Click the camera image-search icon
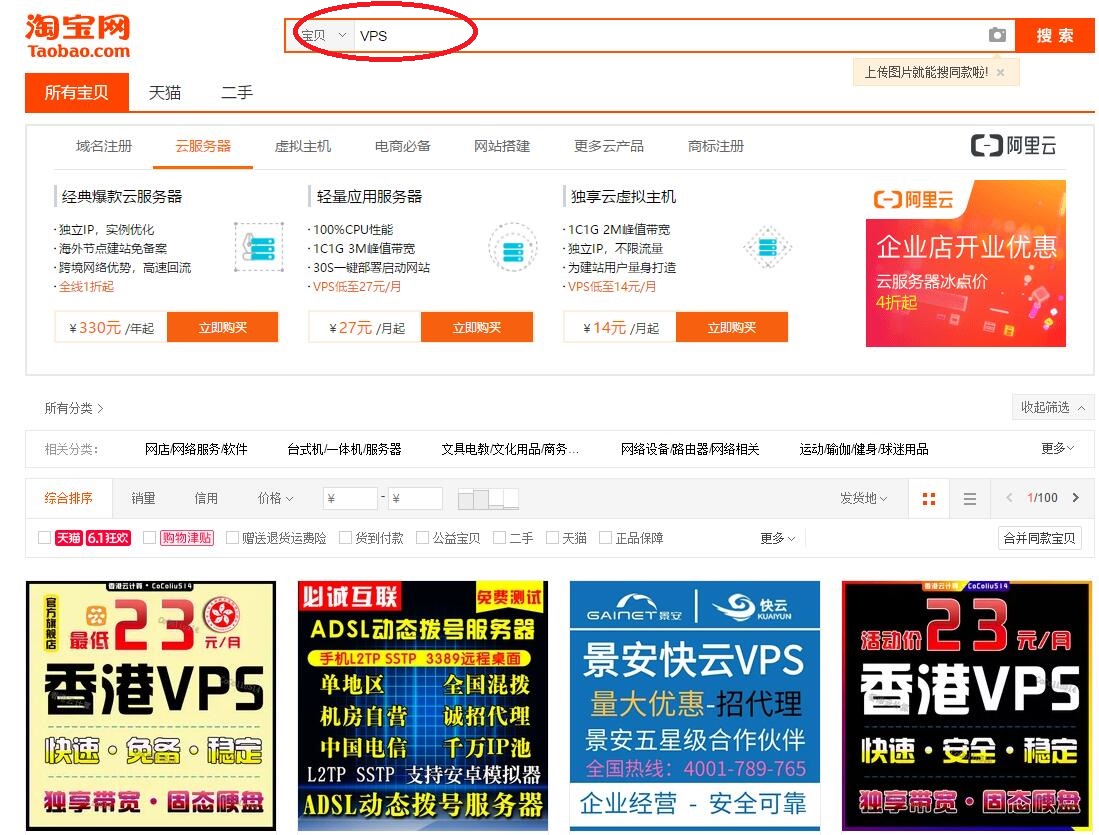The image size is (1099, 835). click(x=997, y=35)
